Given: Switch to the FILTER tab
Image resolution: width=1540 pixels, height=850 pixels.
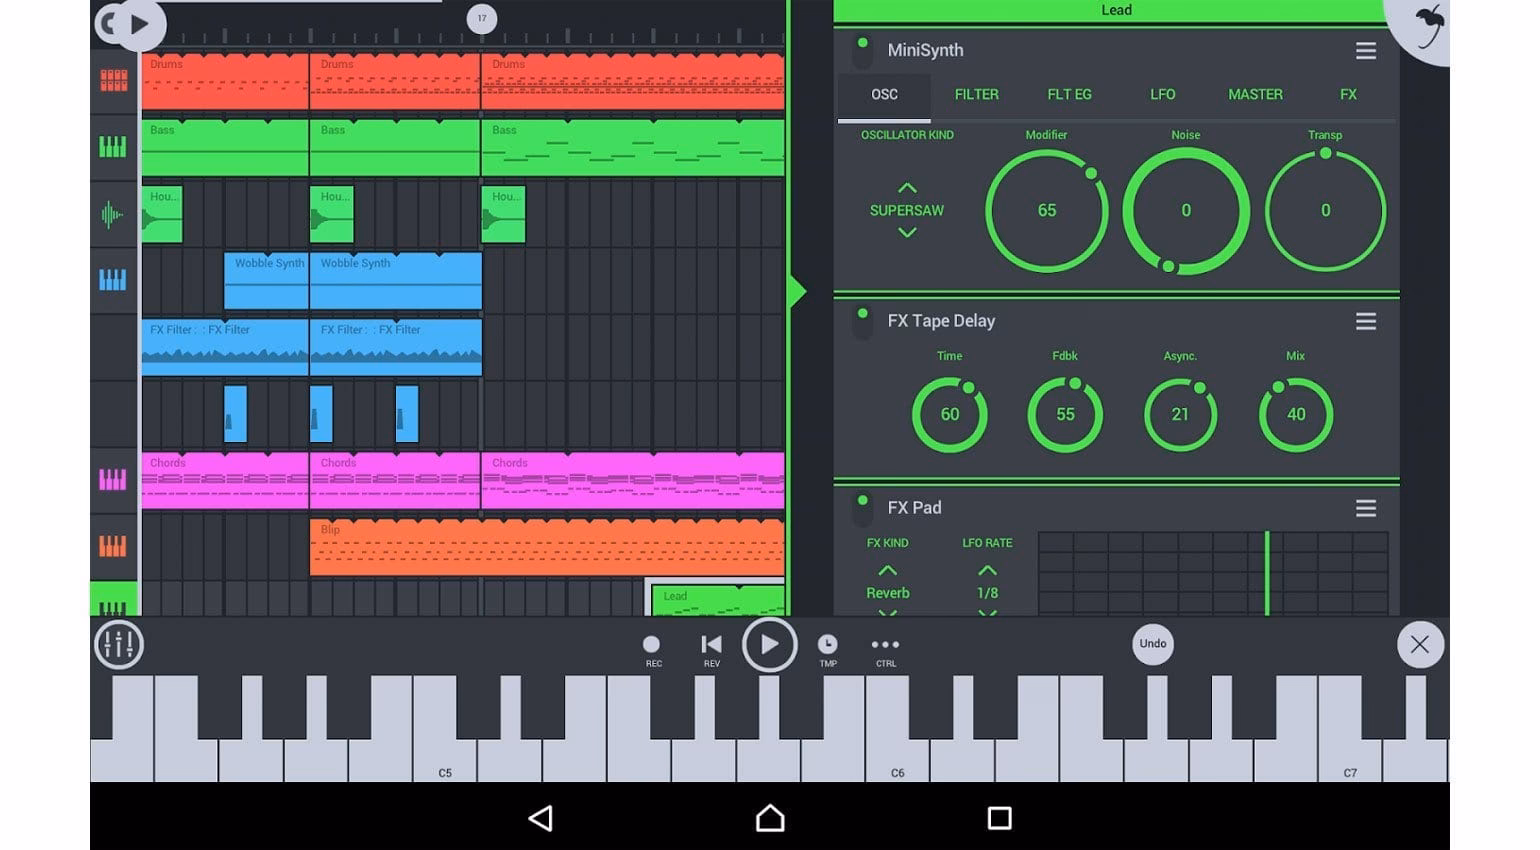Looking at the screenshot, I should (x=976, y=94).
